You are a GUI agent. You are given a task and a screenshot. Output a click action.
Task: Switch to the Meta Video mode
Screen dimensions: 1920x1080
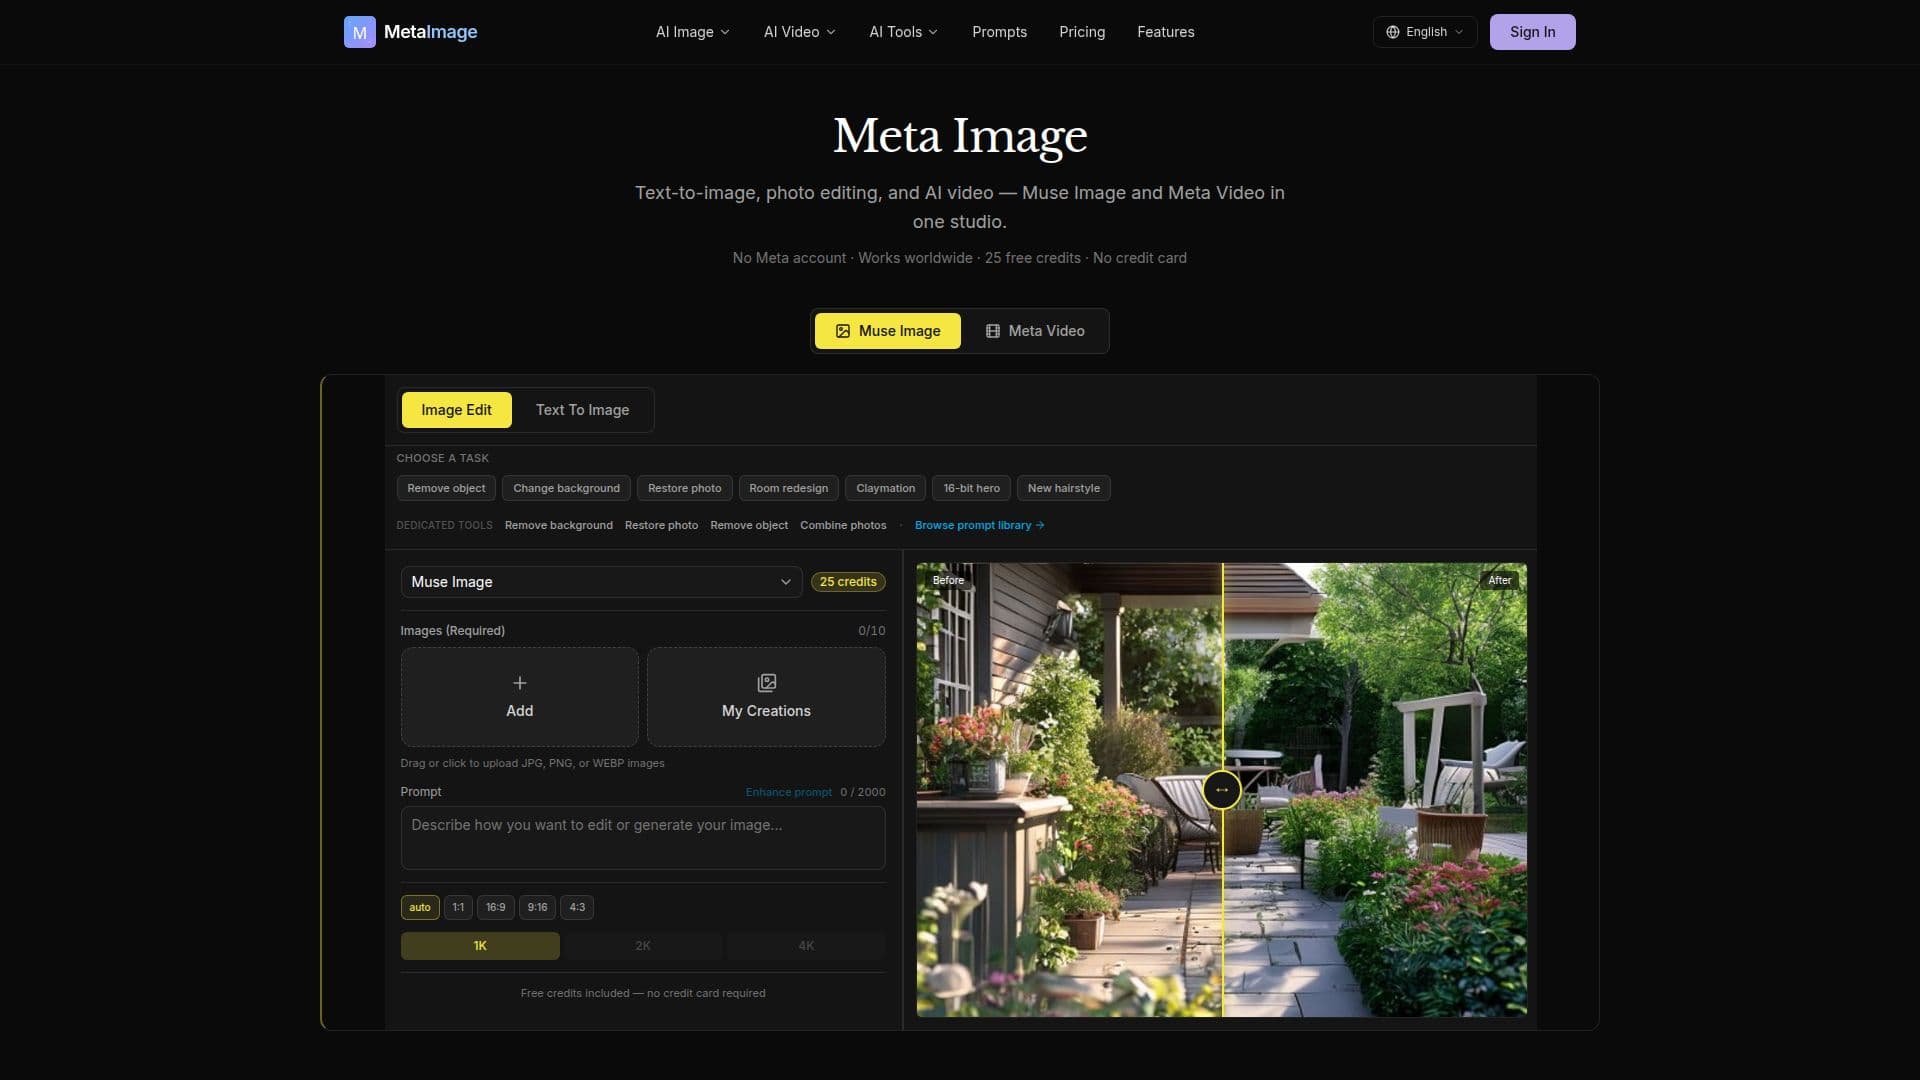pyautogui.click(x=1035, y=331)
